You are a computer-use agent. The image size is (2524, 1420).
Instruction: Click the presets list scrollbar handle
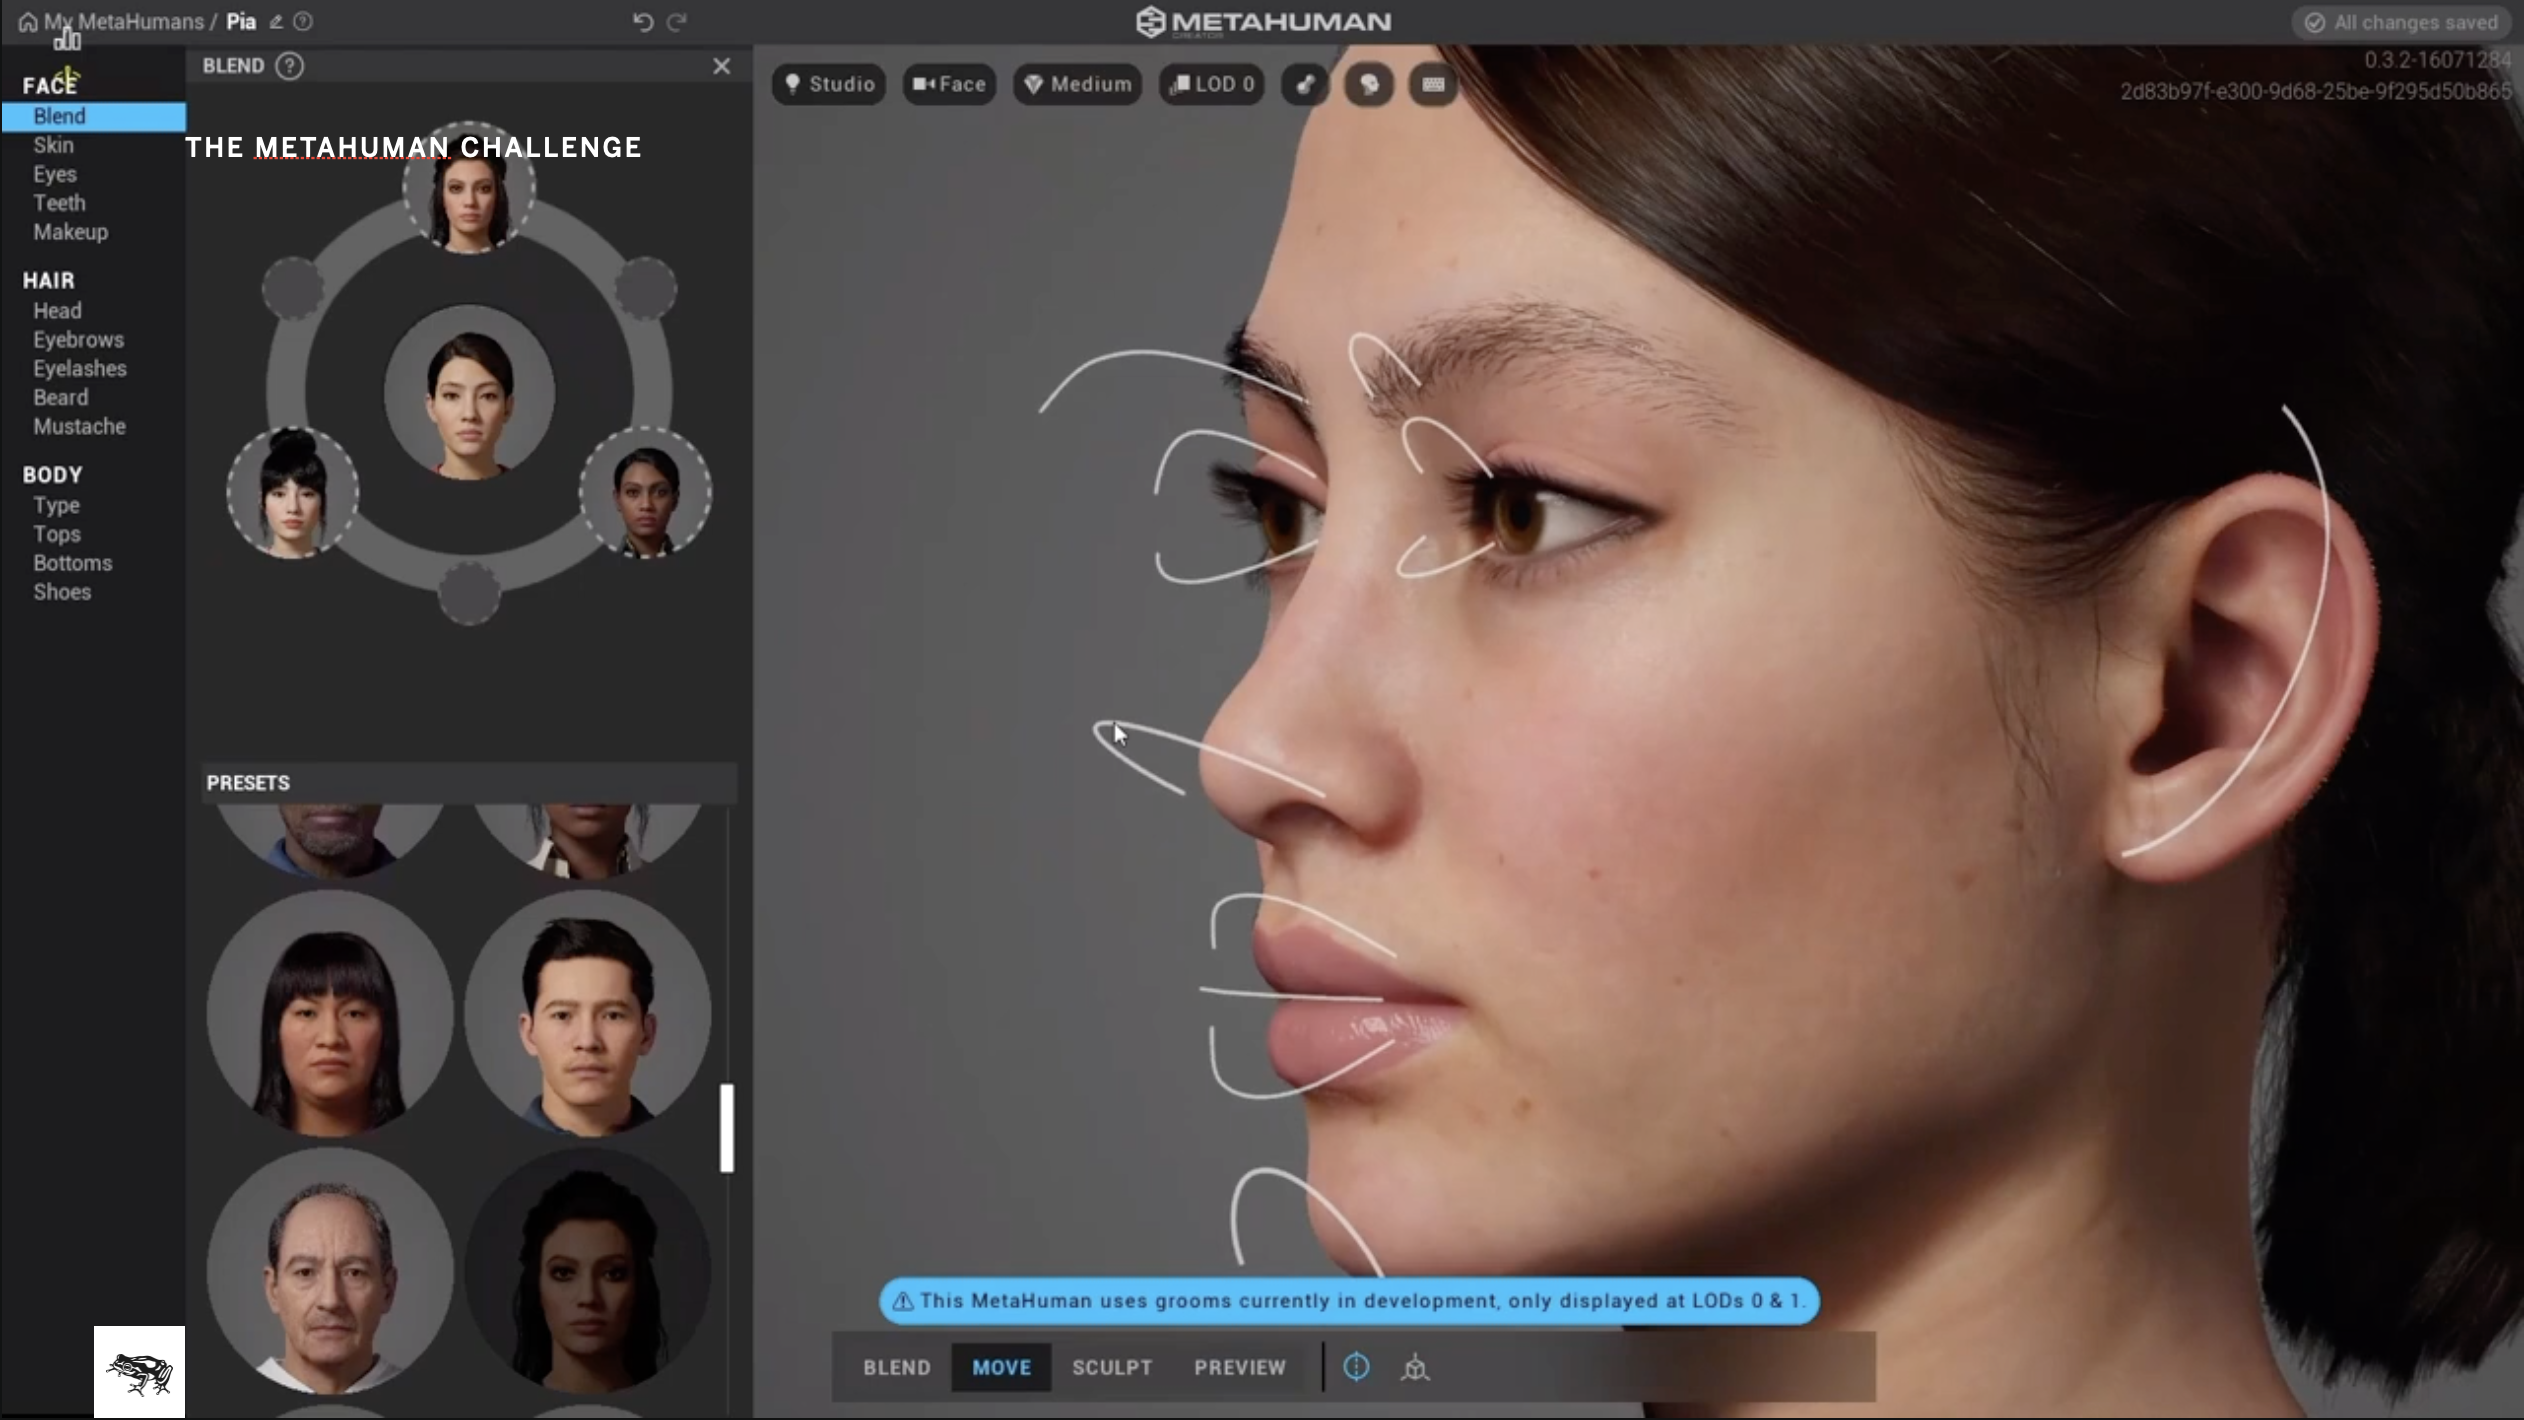(x=727, y=1127)
